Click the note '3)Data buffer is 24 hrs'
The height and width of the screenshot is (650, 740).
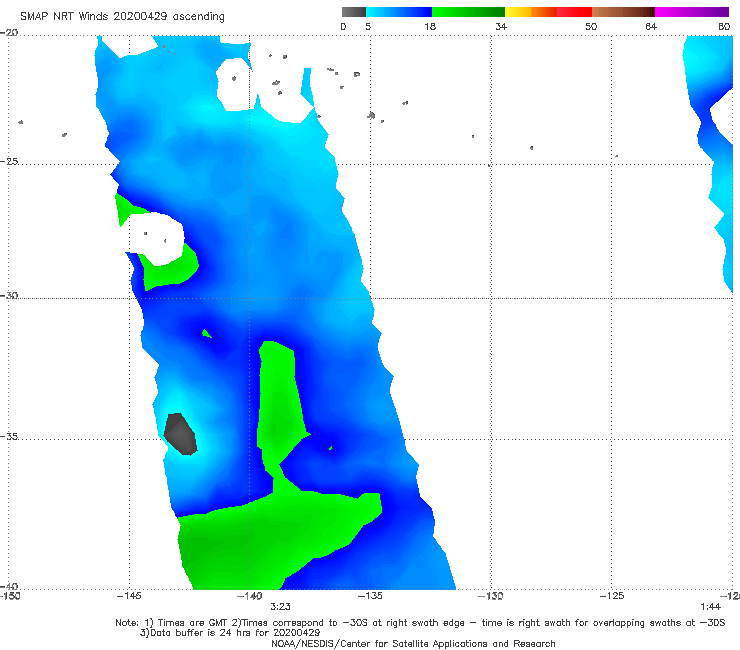(x=230, y=633)
